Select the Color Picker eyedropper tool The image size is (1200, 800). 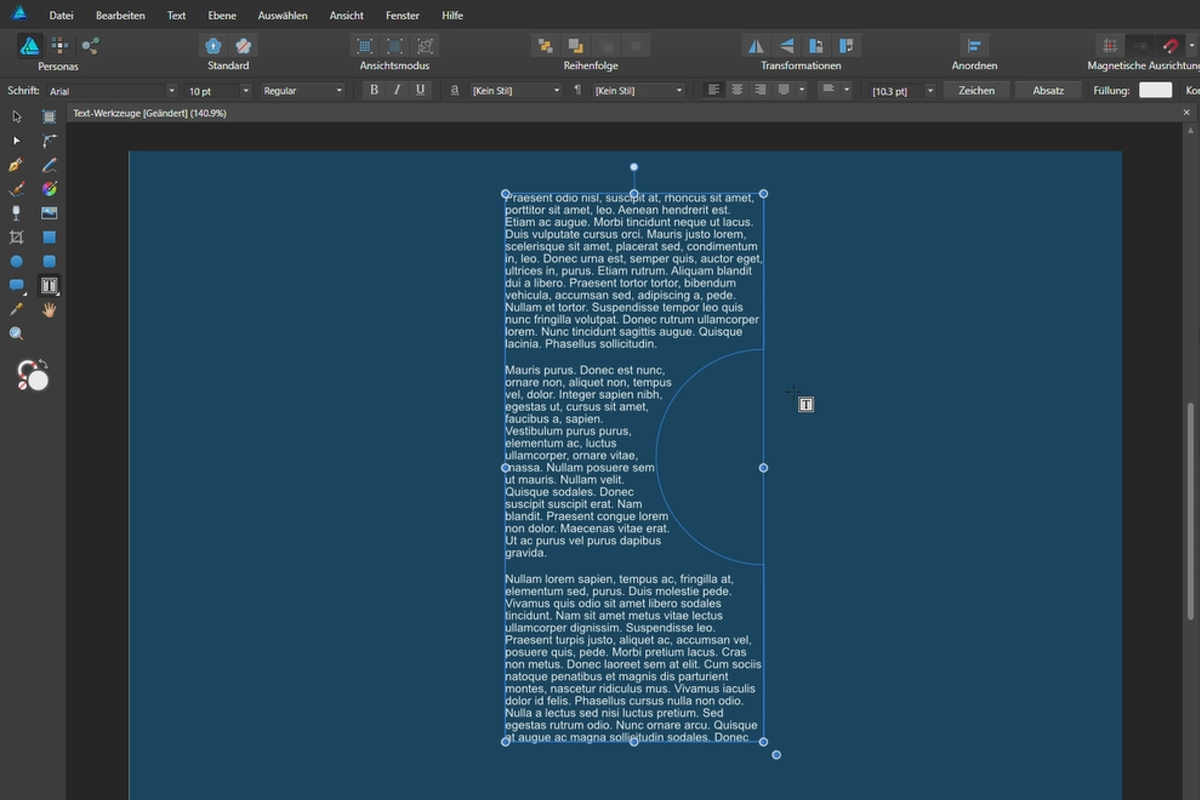[x=16, y=310]
